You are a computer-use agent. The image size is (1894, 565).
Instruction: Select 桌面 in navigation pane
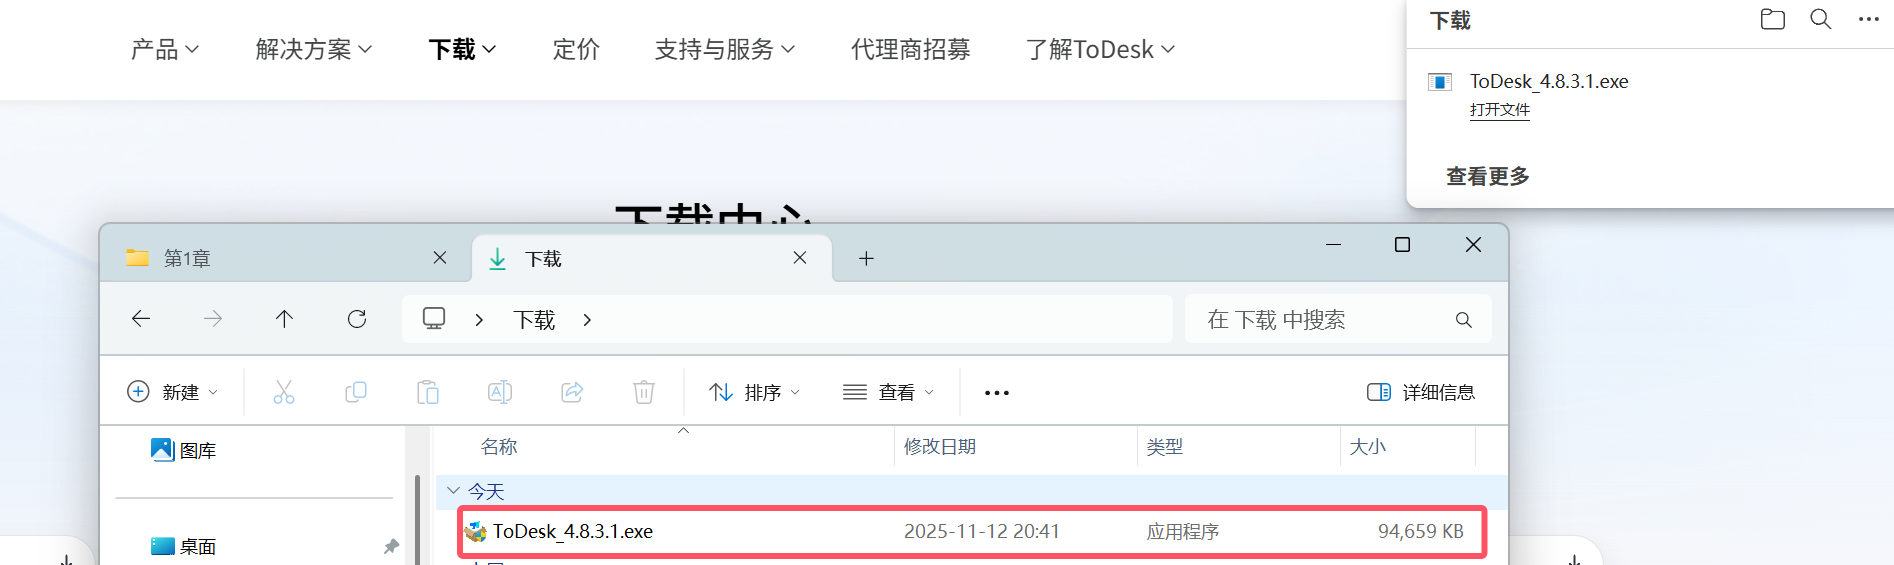click(184, 546)
